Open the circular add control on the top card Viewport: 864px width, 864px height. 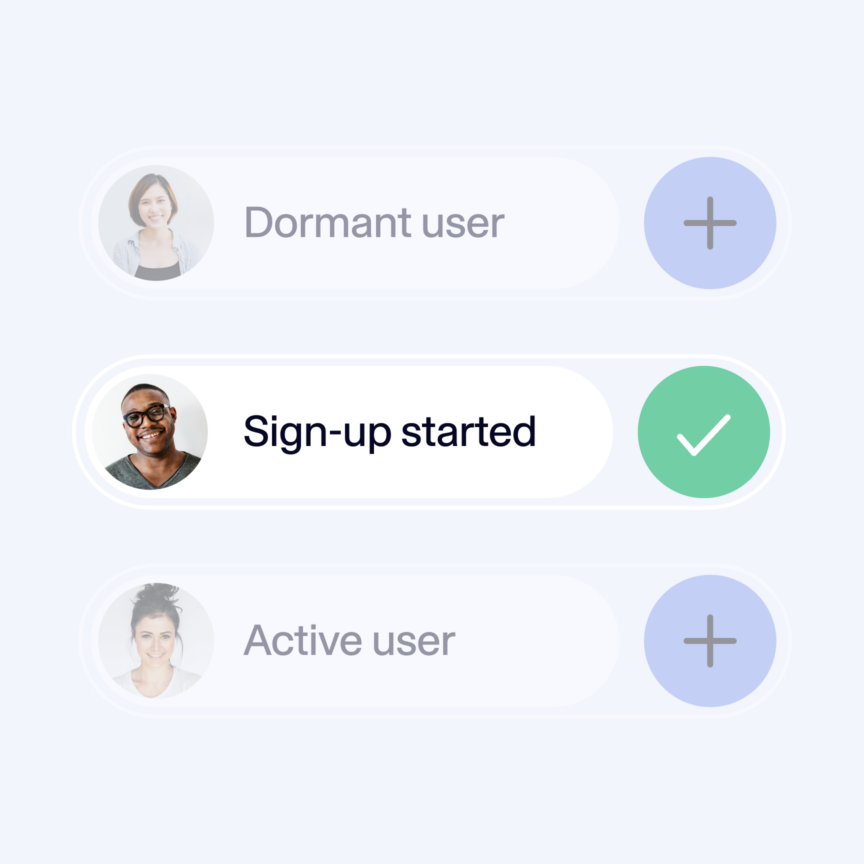point(710,222)
